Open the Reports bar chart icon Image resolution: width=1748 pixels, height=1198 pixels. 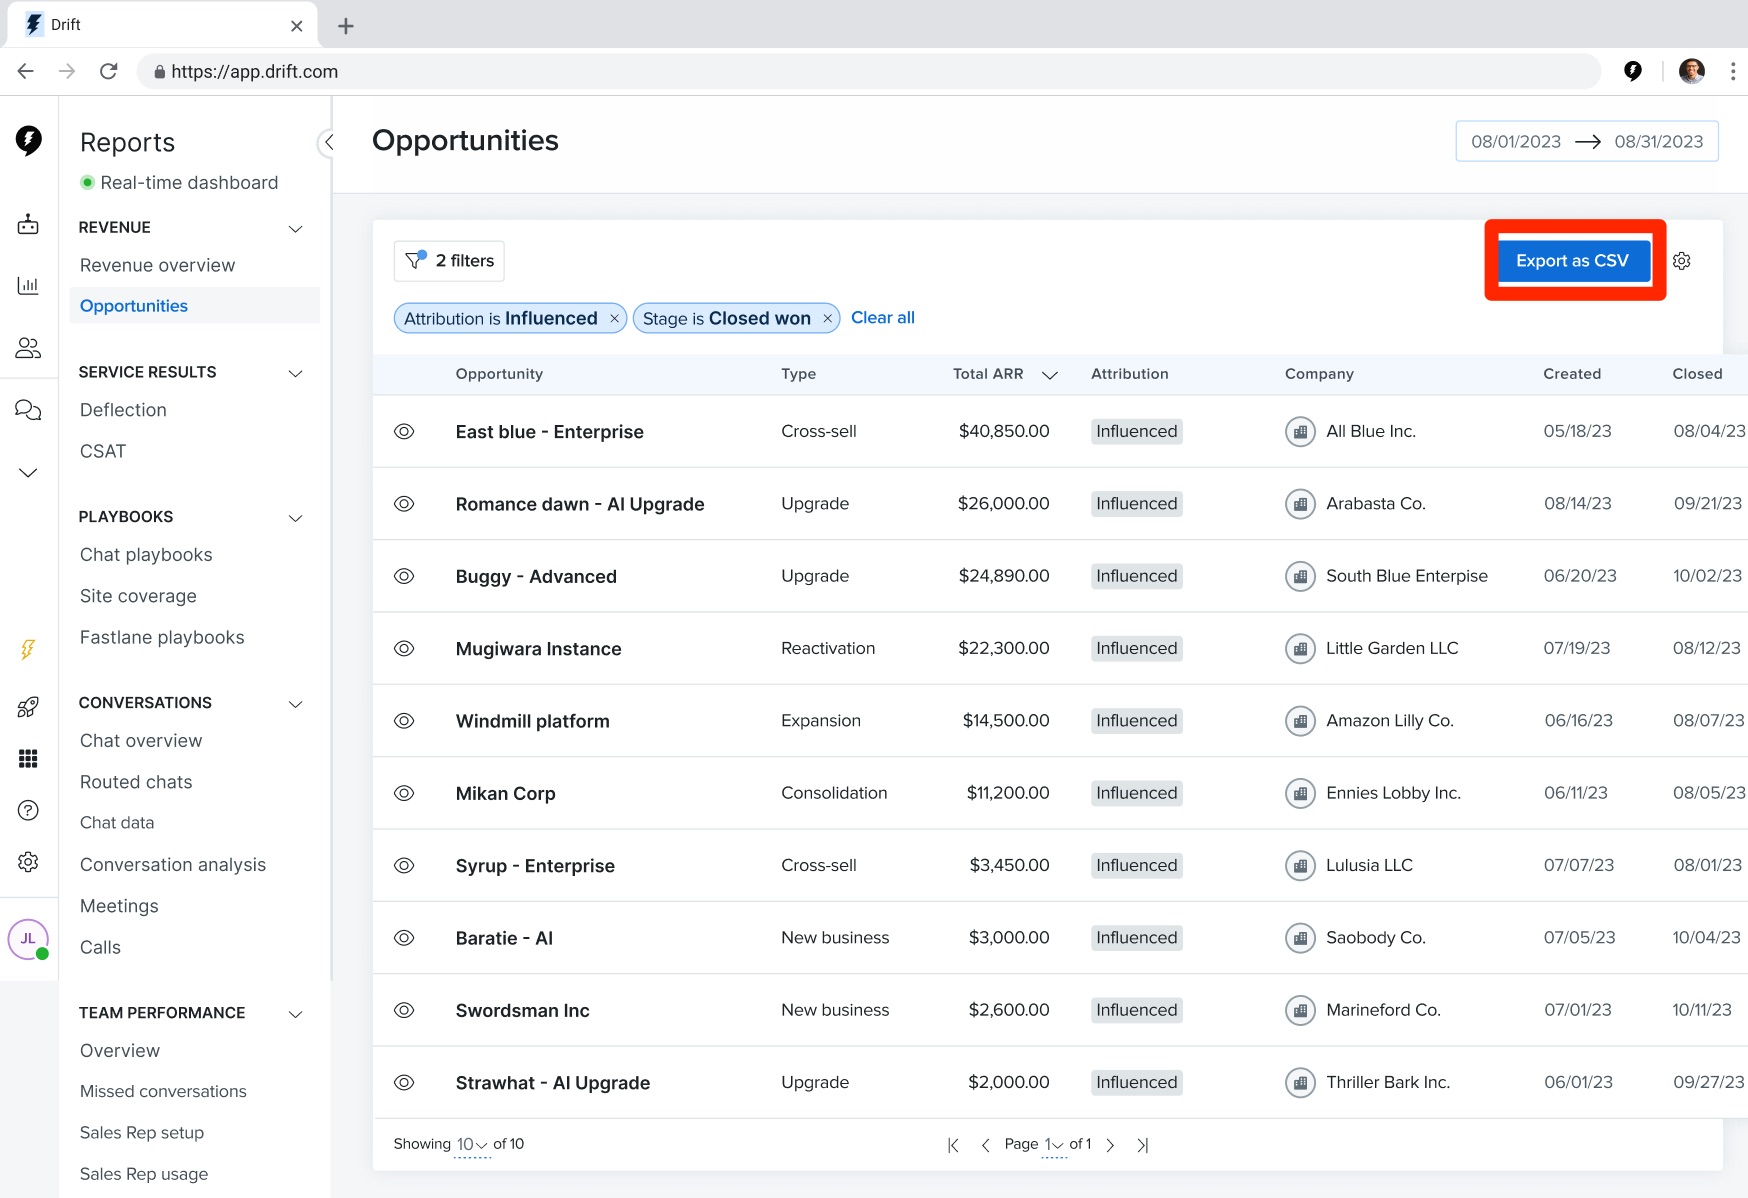[28, 286]
